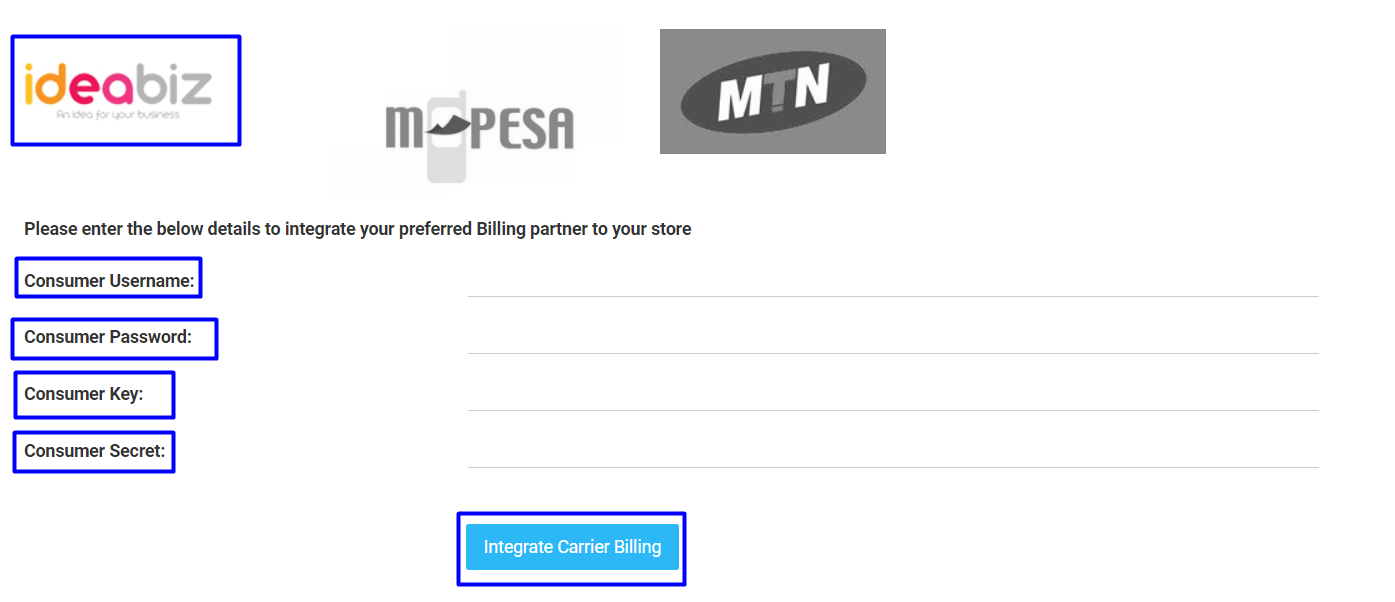Click the Integrate Carrier Billing button
Image resolution: width=1395 pixels, height=602 pixels.
click(x=572, y=547)
